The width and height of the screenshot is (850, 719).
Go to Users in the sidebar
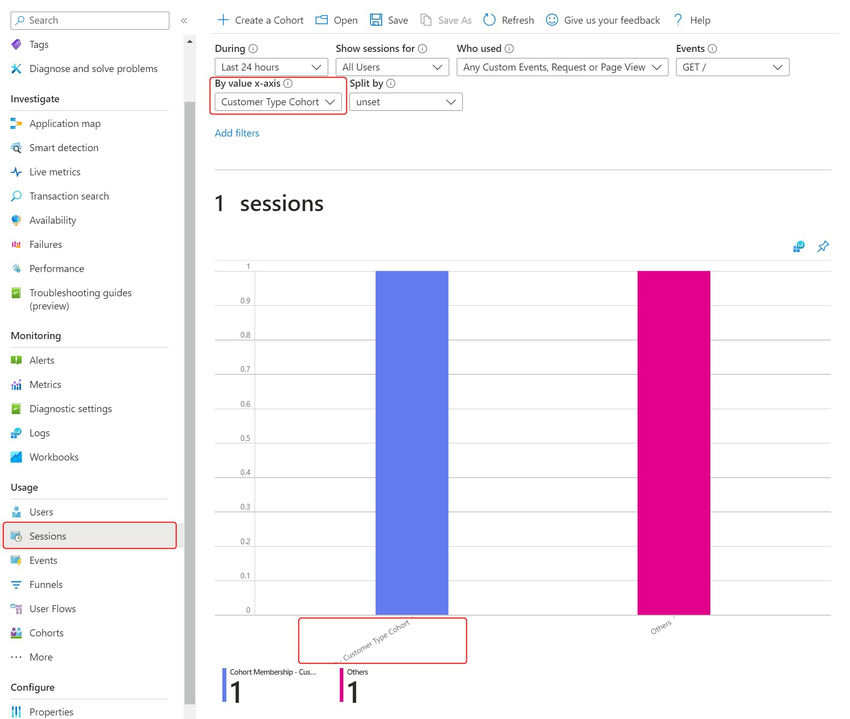41,512
